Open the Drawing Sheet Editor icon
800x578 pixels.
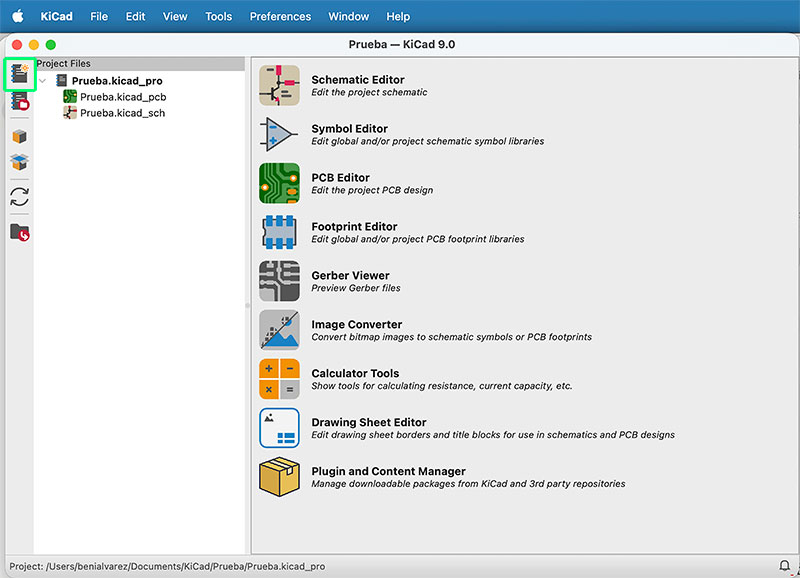[279, 428]
